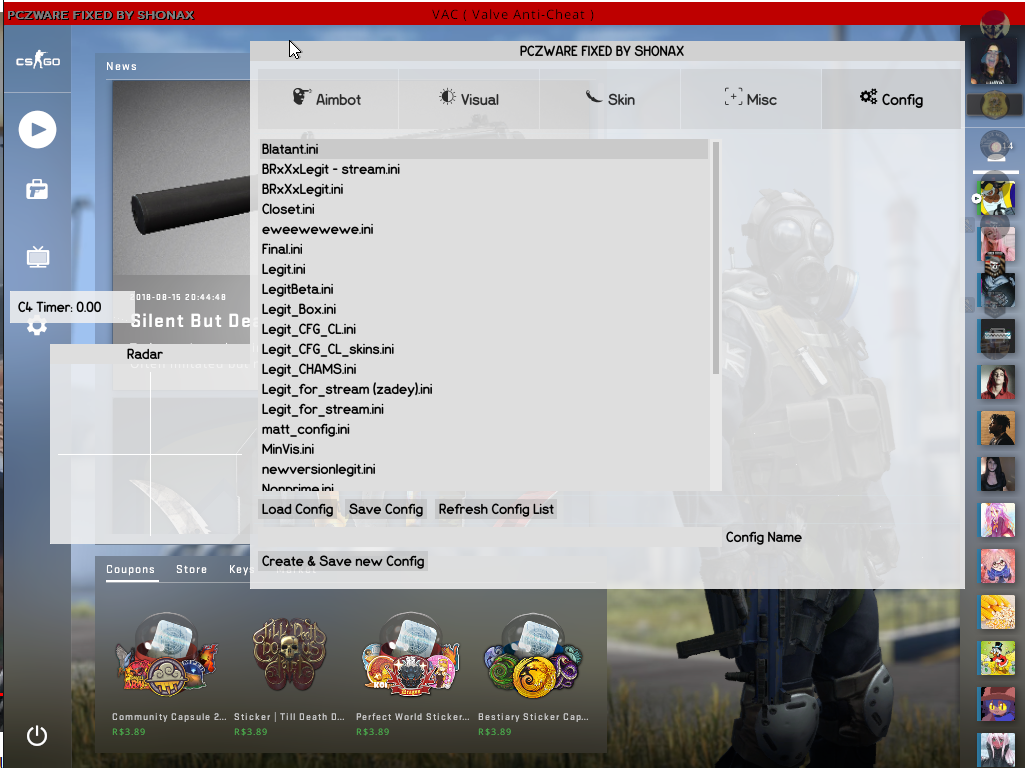Screen dimensions: 1025x768
Task: Click the News panel header
Action: 122,66
